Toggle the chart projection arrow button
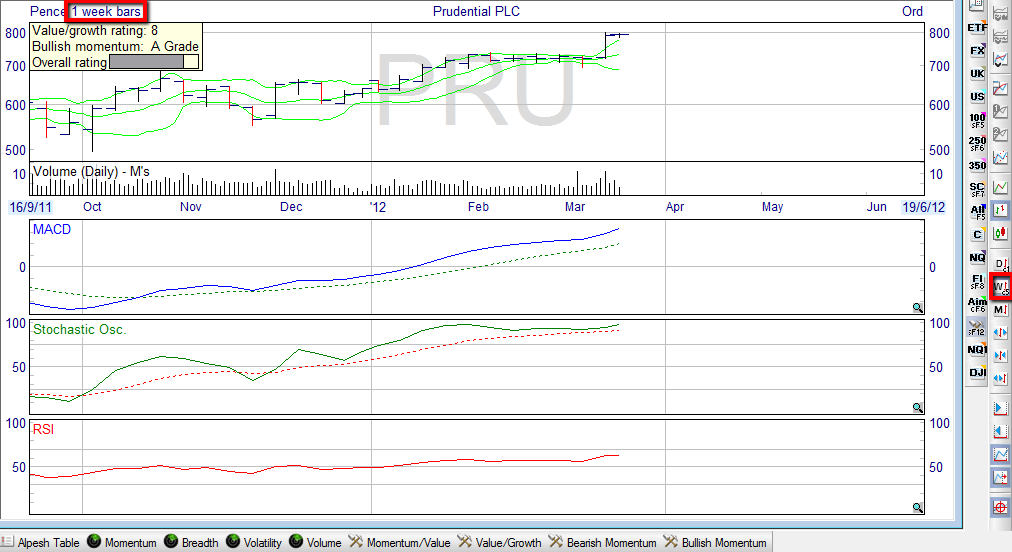Screen dimensions: 1012x552 (1000, 478)
